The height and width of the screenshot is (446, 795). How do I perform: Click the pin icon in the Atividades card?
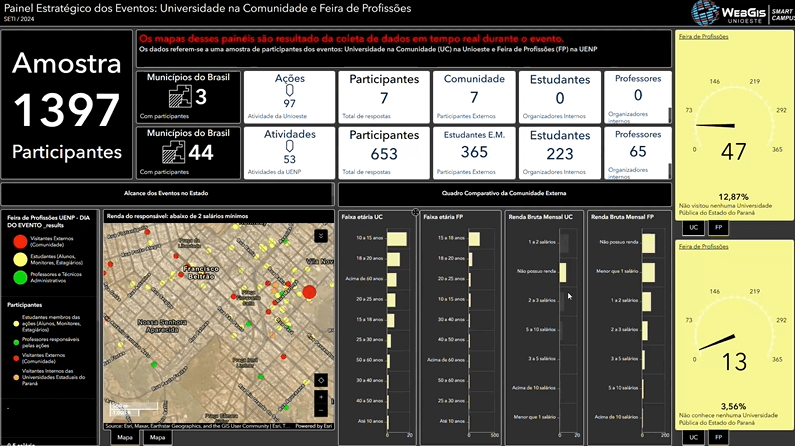point(290,146)
